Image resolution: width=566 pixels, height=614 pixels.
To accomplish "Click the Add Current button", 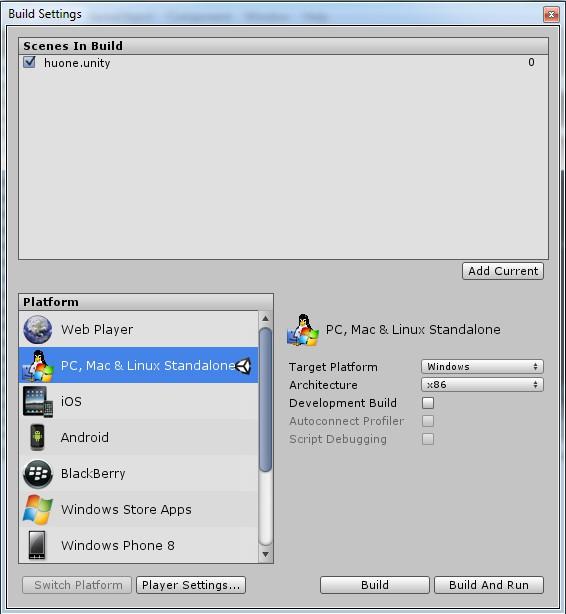I will (x=503, y=271).
